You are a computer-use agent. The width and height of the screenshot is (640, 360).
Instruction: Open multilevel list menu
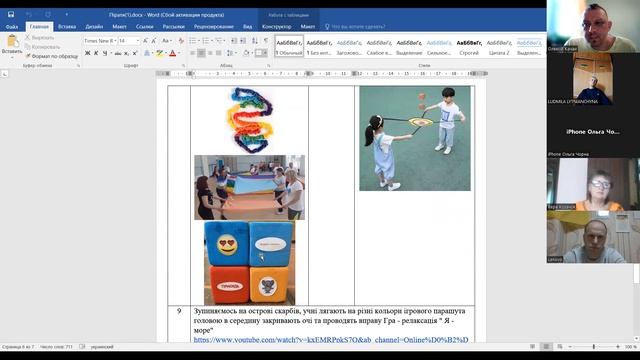(x=220, y=41)
